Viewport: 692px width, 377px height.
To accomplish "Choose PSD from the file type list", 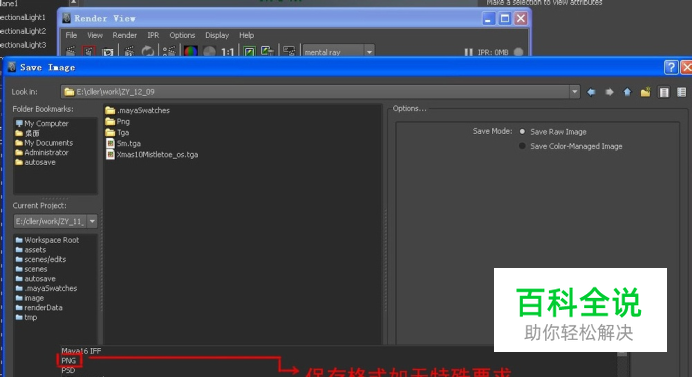I will (68, 370).
